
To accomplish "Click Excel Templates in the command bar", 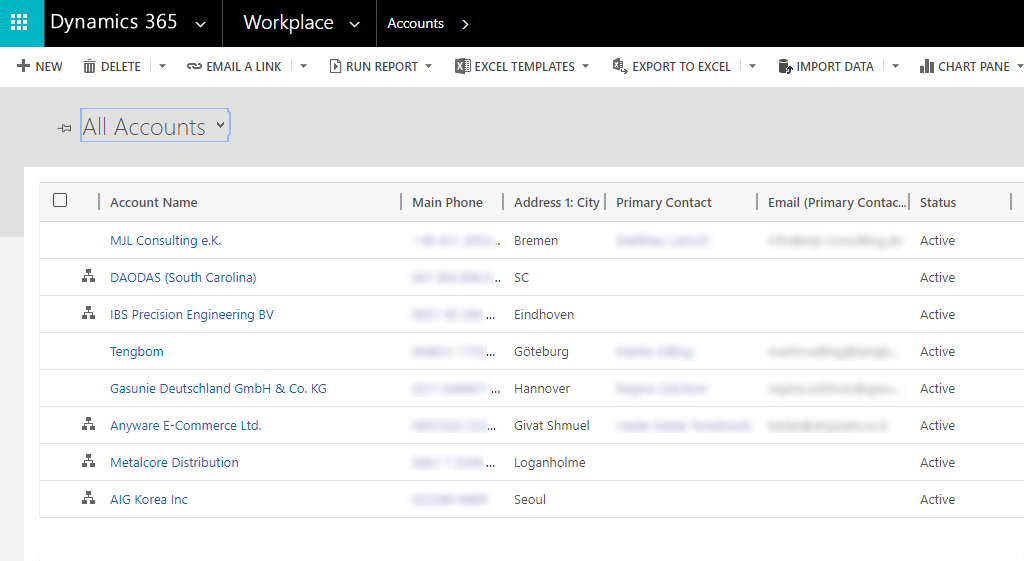I will point(521,66).
